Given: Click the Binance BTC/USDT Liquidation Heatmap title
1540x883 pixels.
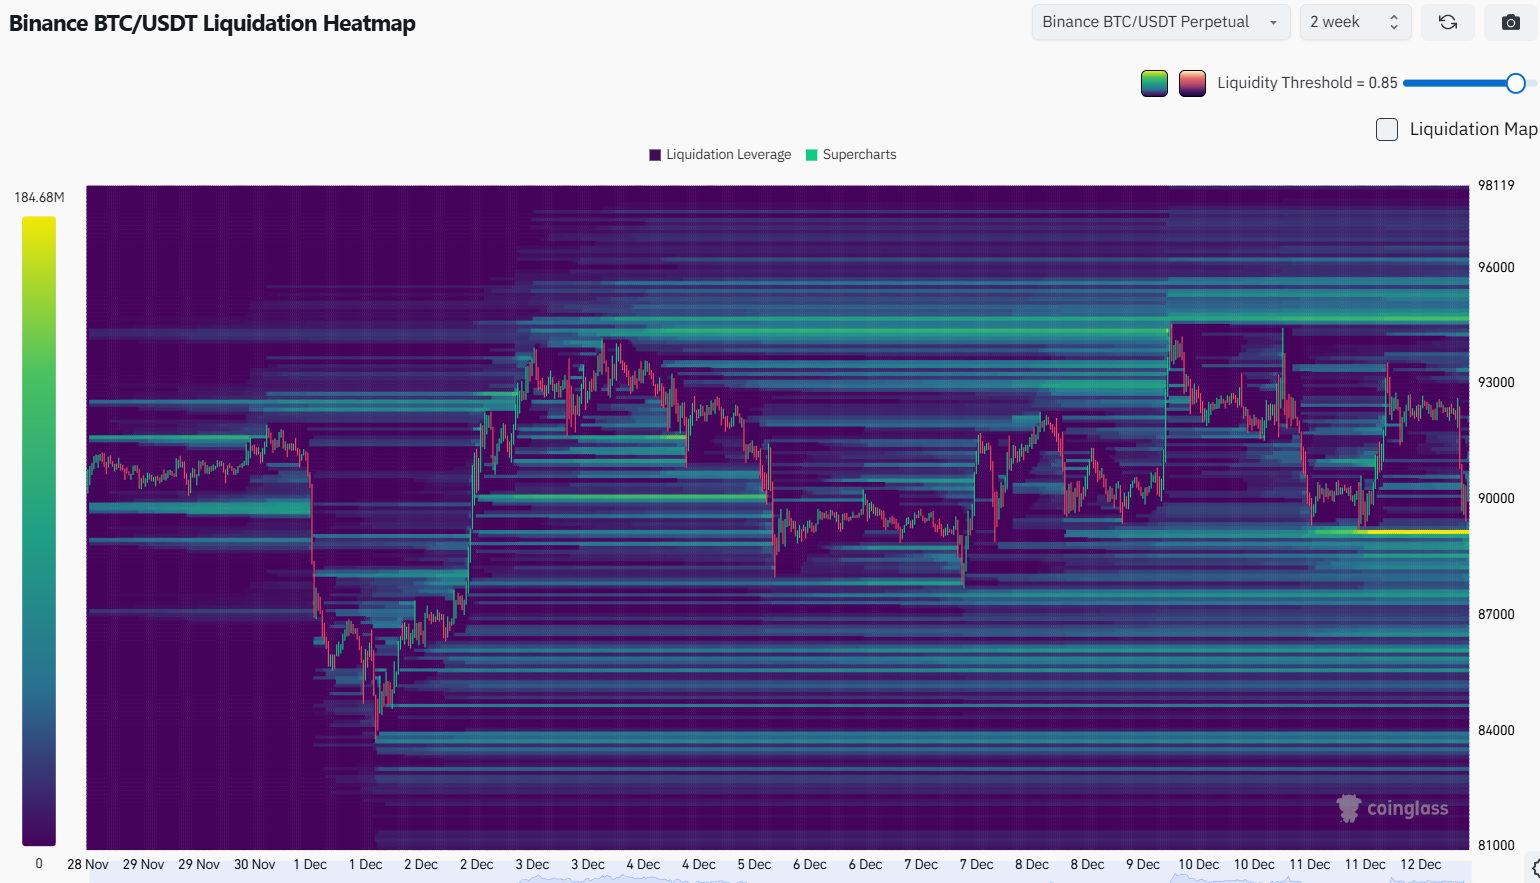Looking at the screenshot, I should pos(212,23).
